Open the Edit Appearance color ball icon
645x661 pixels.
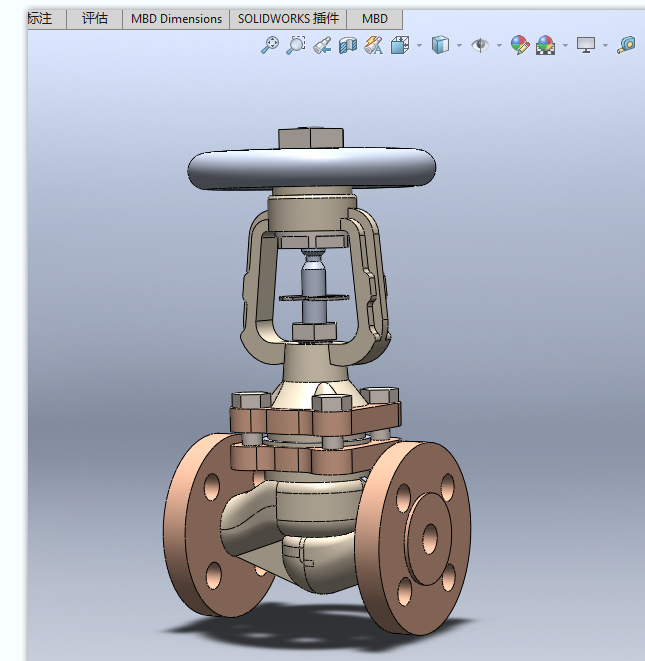519,45
